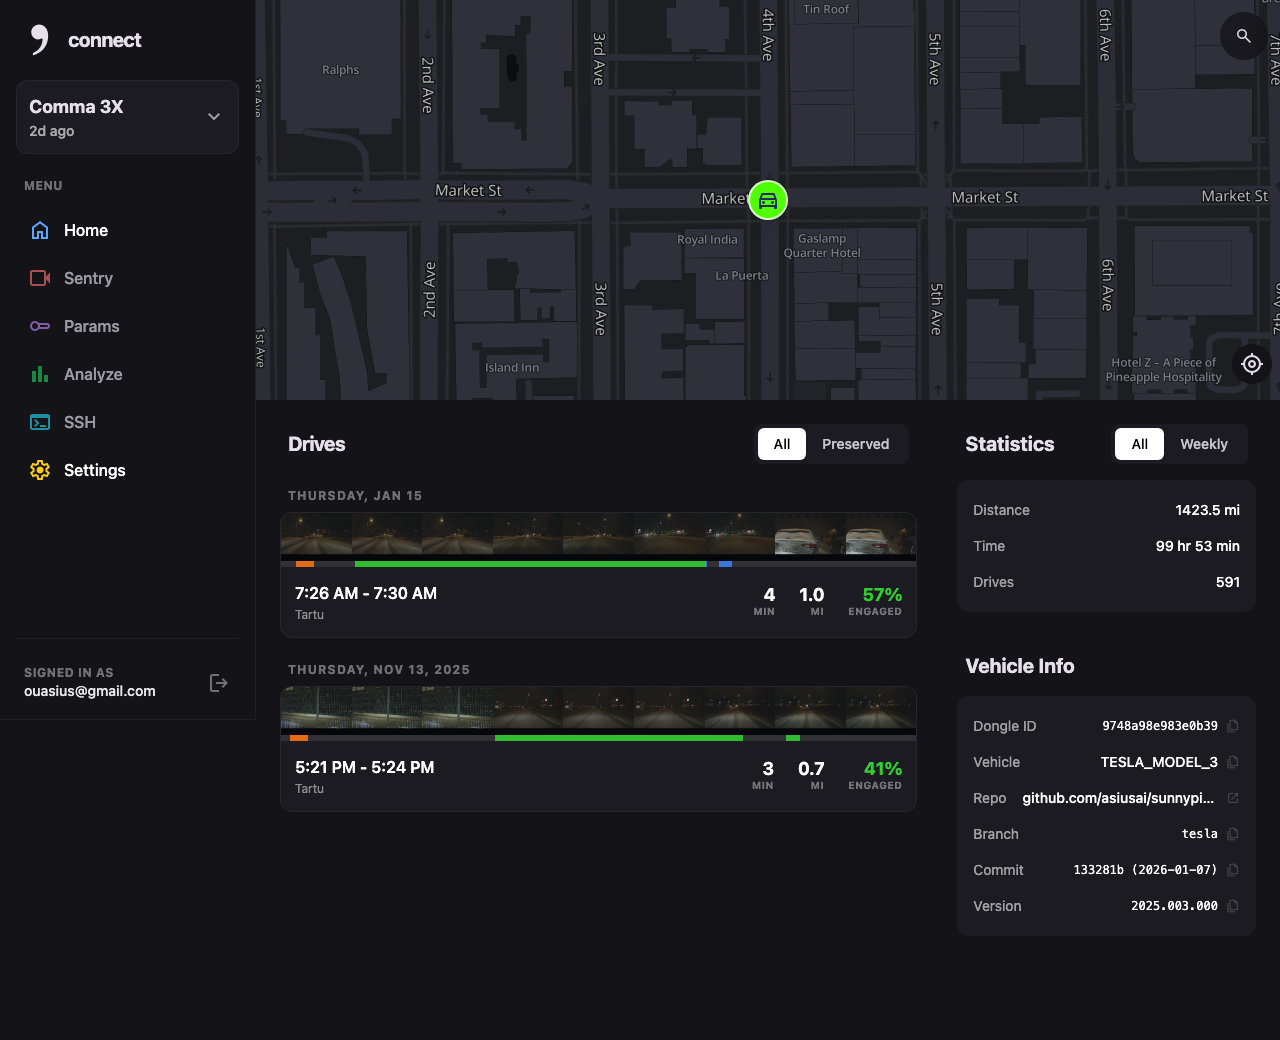This screenshot has height=1040, width=1280.
Task: Open the SSH terminal icon
Action: pos(40,422)
